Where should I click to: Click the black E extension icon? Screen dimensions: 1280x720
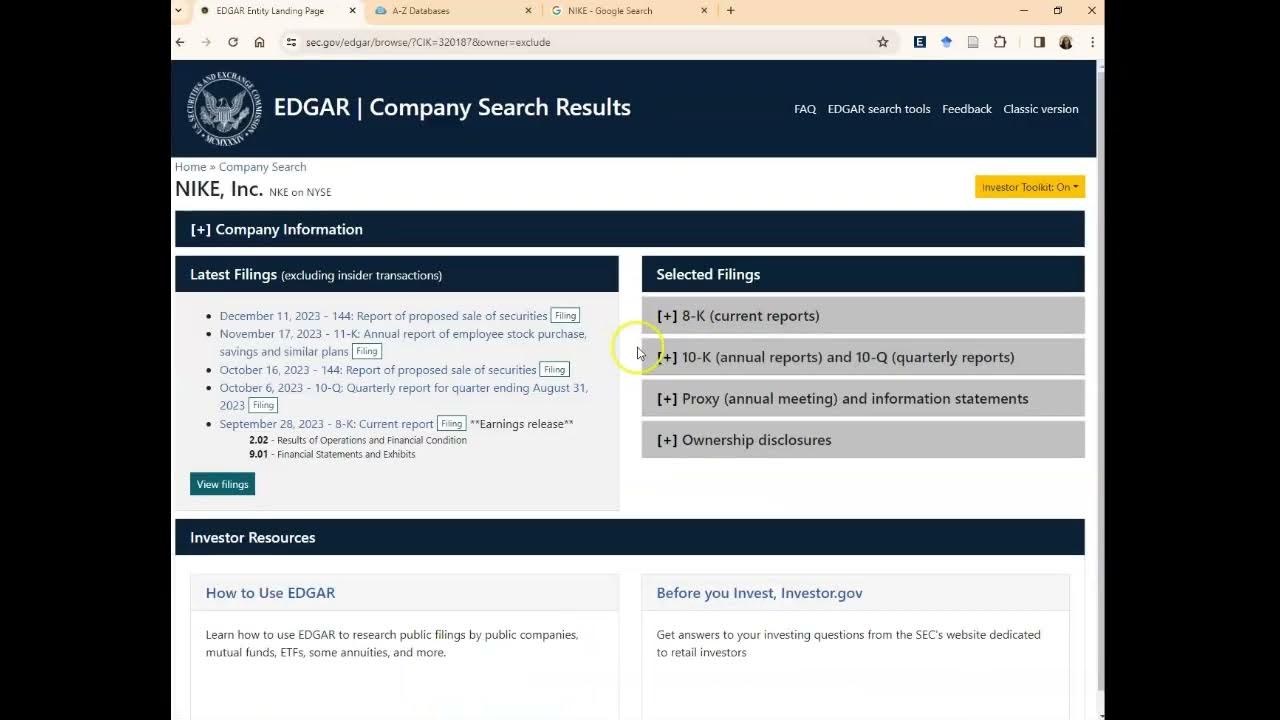click(x=920, y=42)
